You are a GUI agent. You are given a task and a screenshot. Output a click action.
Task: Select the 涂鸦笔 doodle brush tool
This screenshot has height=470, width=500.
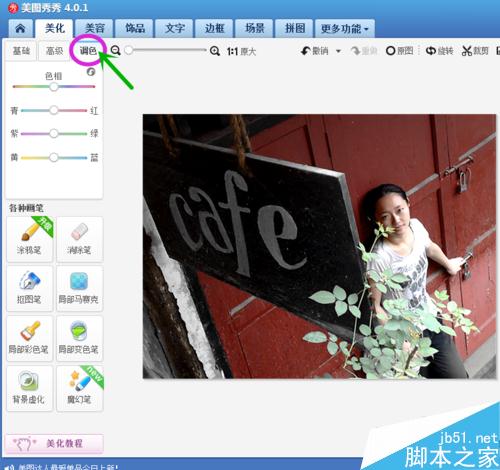point(30,239)
